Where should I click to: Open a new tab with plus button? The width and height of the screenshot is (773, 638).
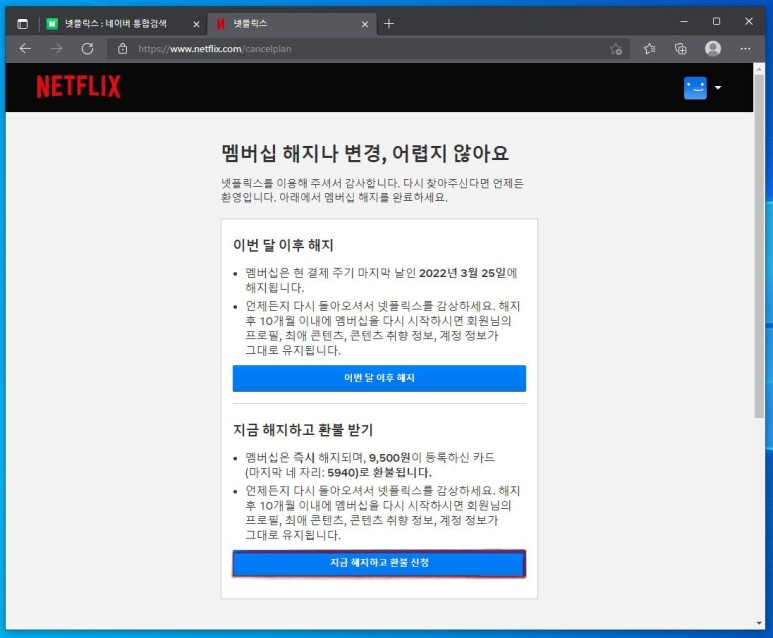tap(389, 24)
